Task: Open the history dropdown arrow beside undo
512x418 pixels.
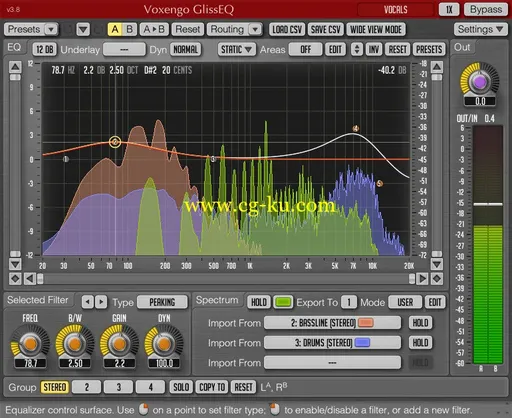Action: [83, 29]
